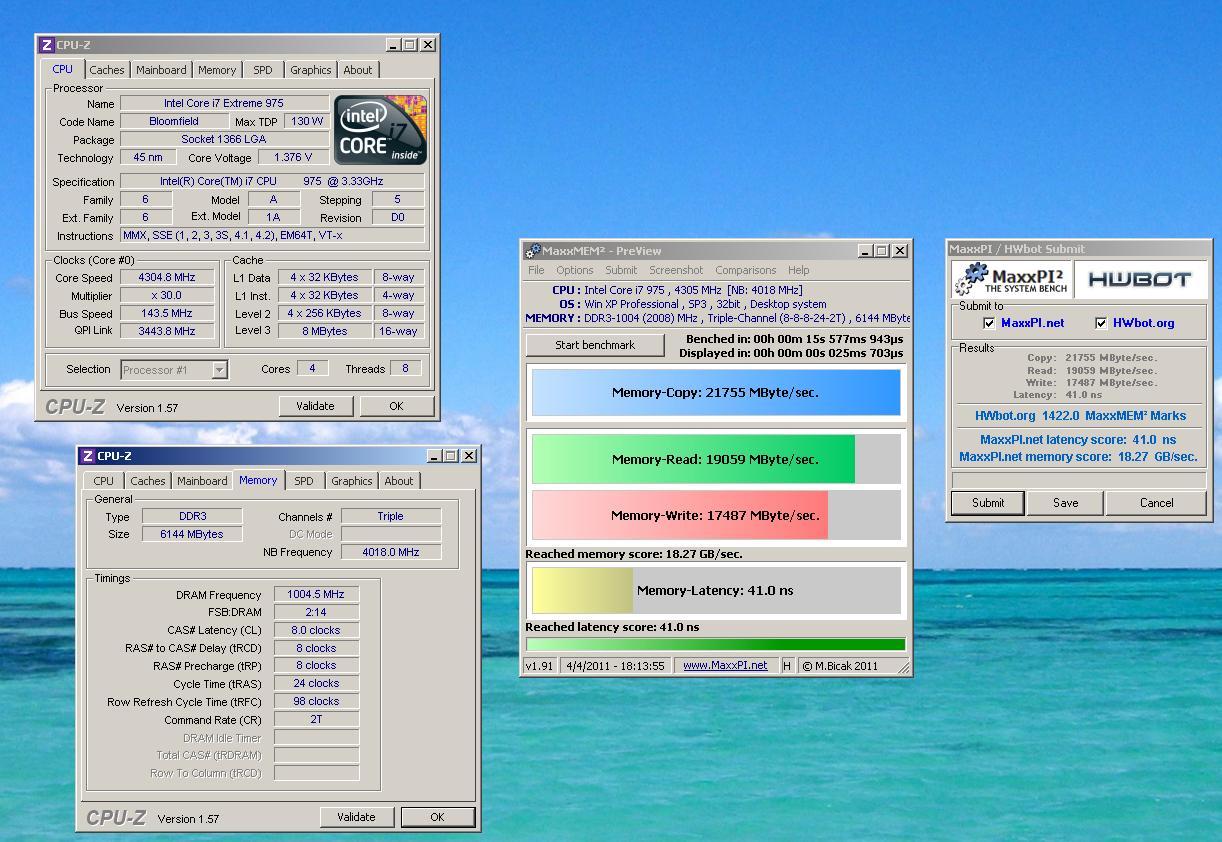Image resolution: width=1222 pixels, height=842 pixels.
Task: Click the NB Frequency 4018.0 MHz field
Action: pyautogui.click(x=391, y=552)
